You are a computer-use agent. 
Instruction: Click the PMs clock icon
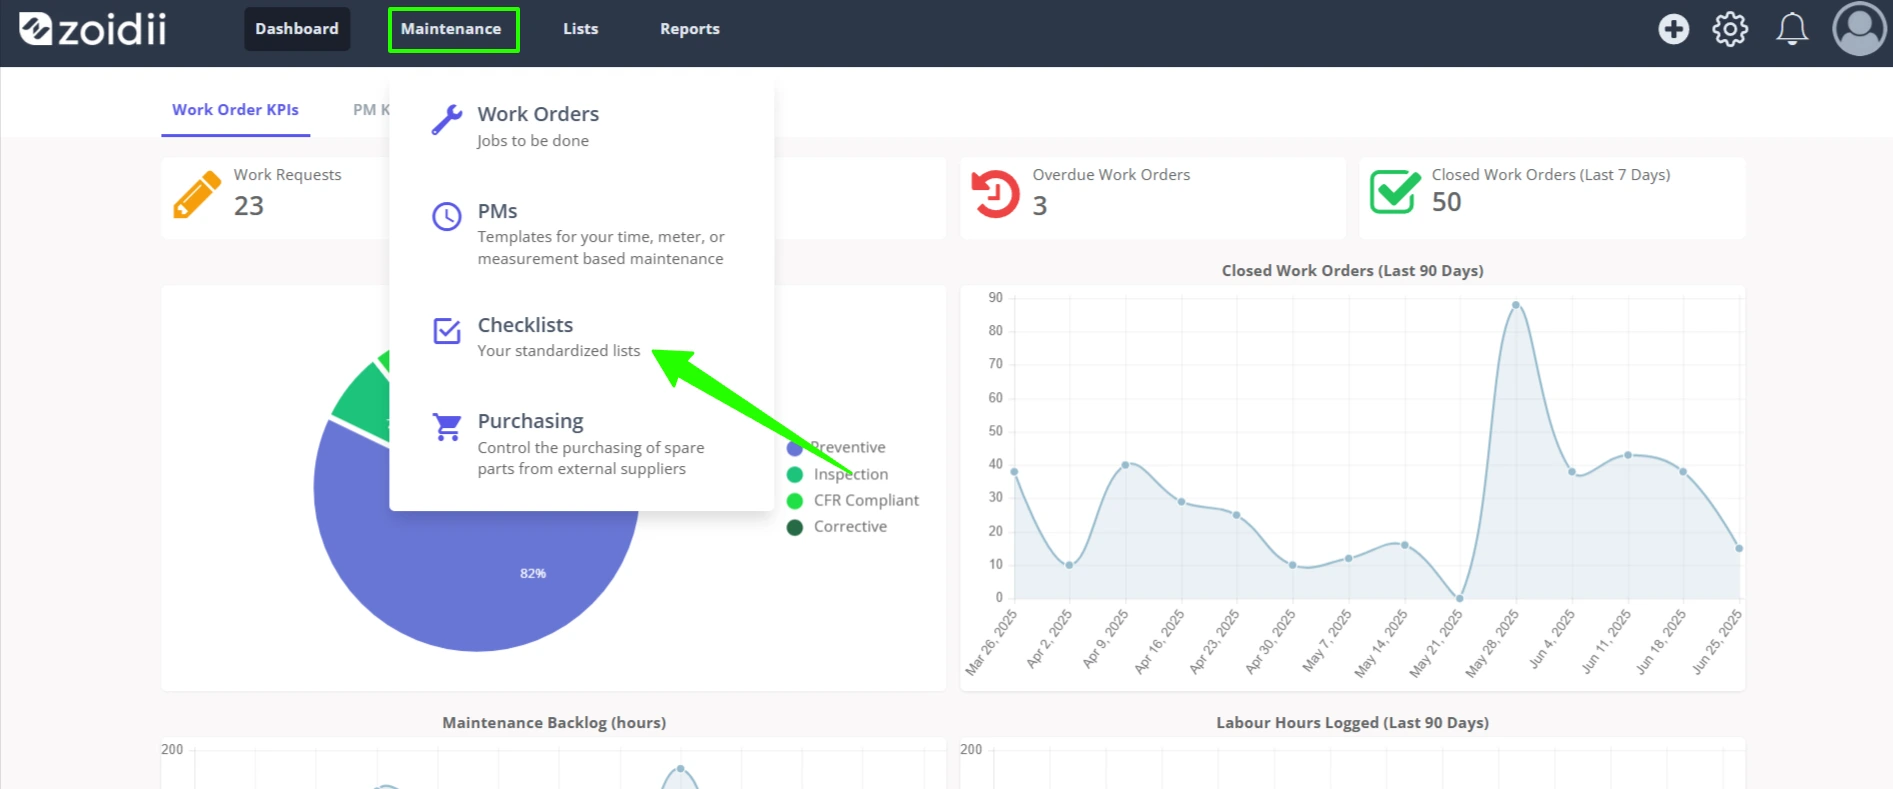(x=446, y=216)
